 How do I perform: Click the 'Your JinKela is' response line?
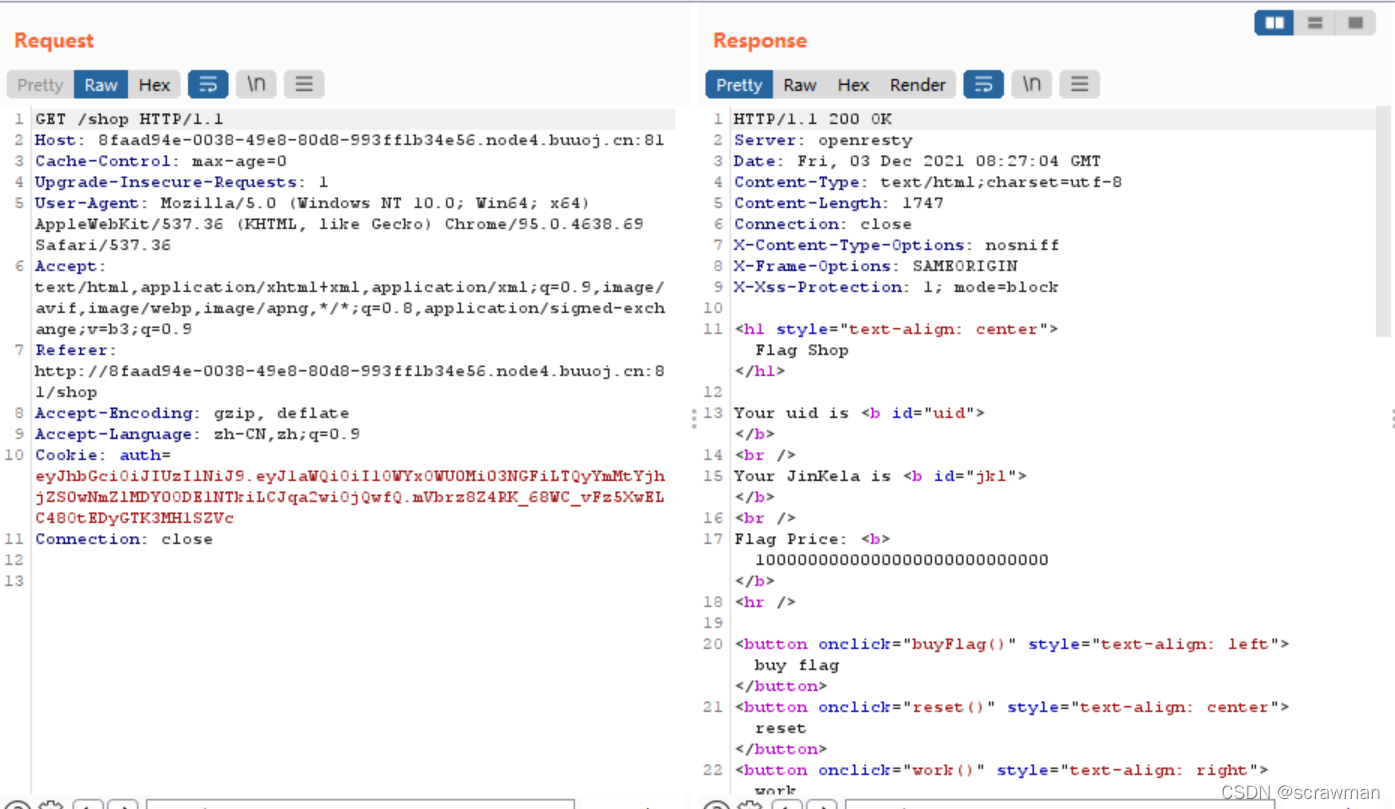(881, 476)
